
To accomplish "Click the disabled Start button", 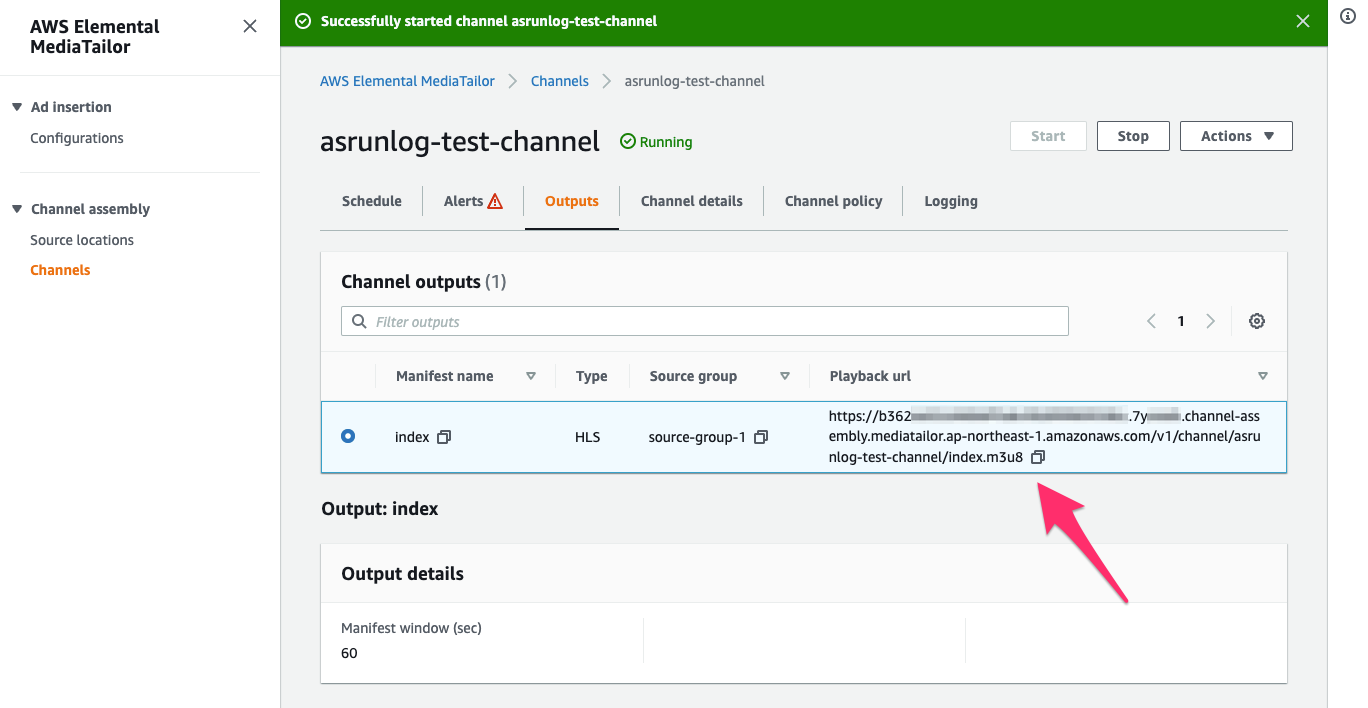I will coord(1048,136).
